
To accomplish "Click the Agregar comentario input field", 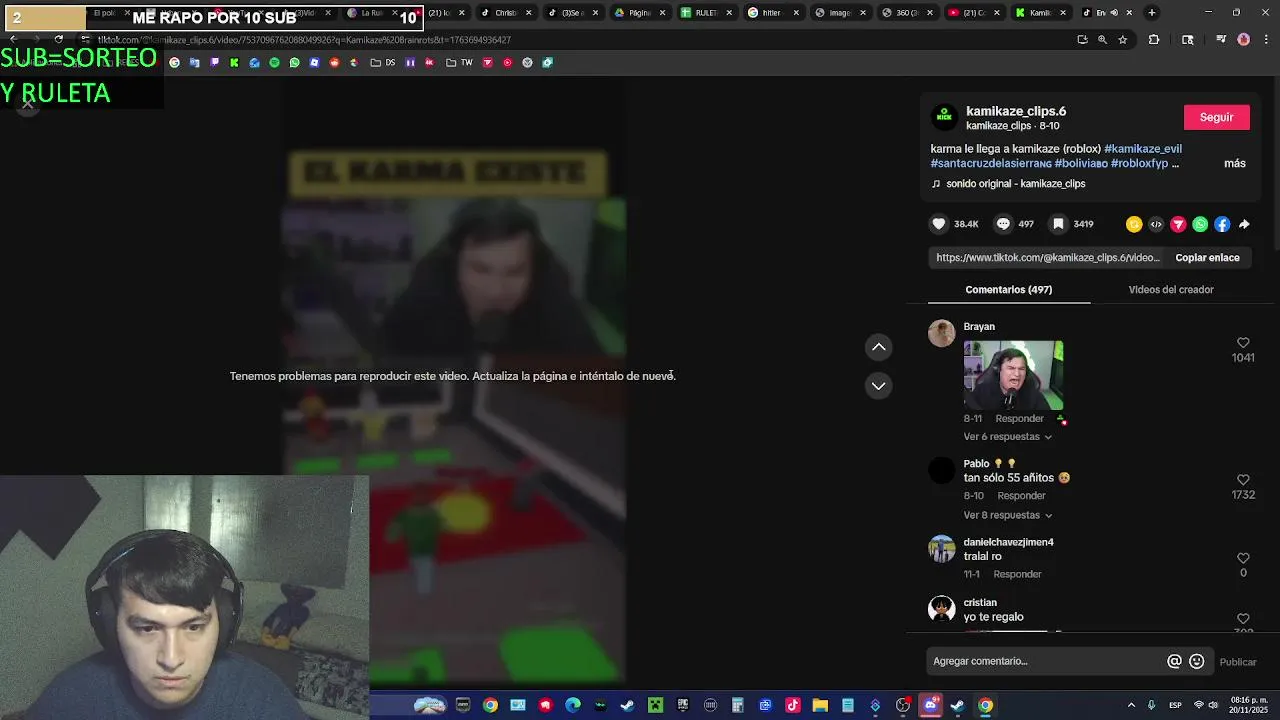I will (x=1045, y=661).
